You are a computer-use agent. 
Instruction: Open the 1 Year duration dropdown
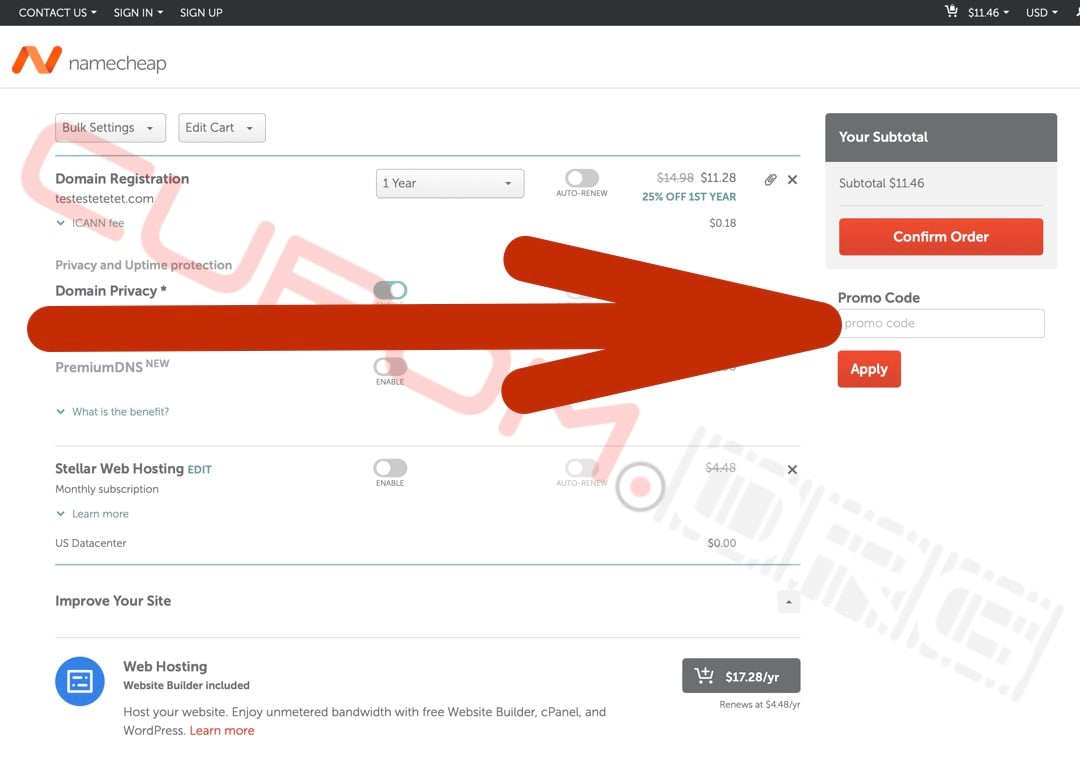pyautogui.click(x=450, y=183)
